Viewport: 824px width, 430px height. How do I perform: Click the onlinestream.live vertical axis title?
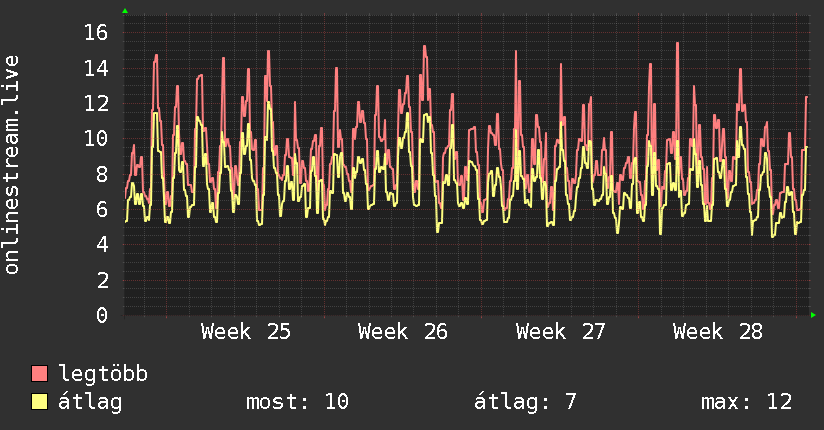click(x=11, y=165)
